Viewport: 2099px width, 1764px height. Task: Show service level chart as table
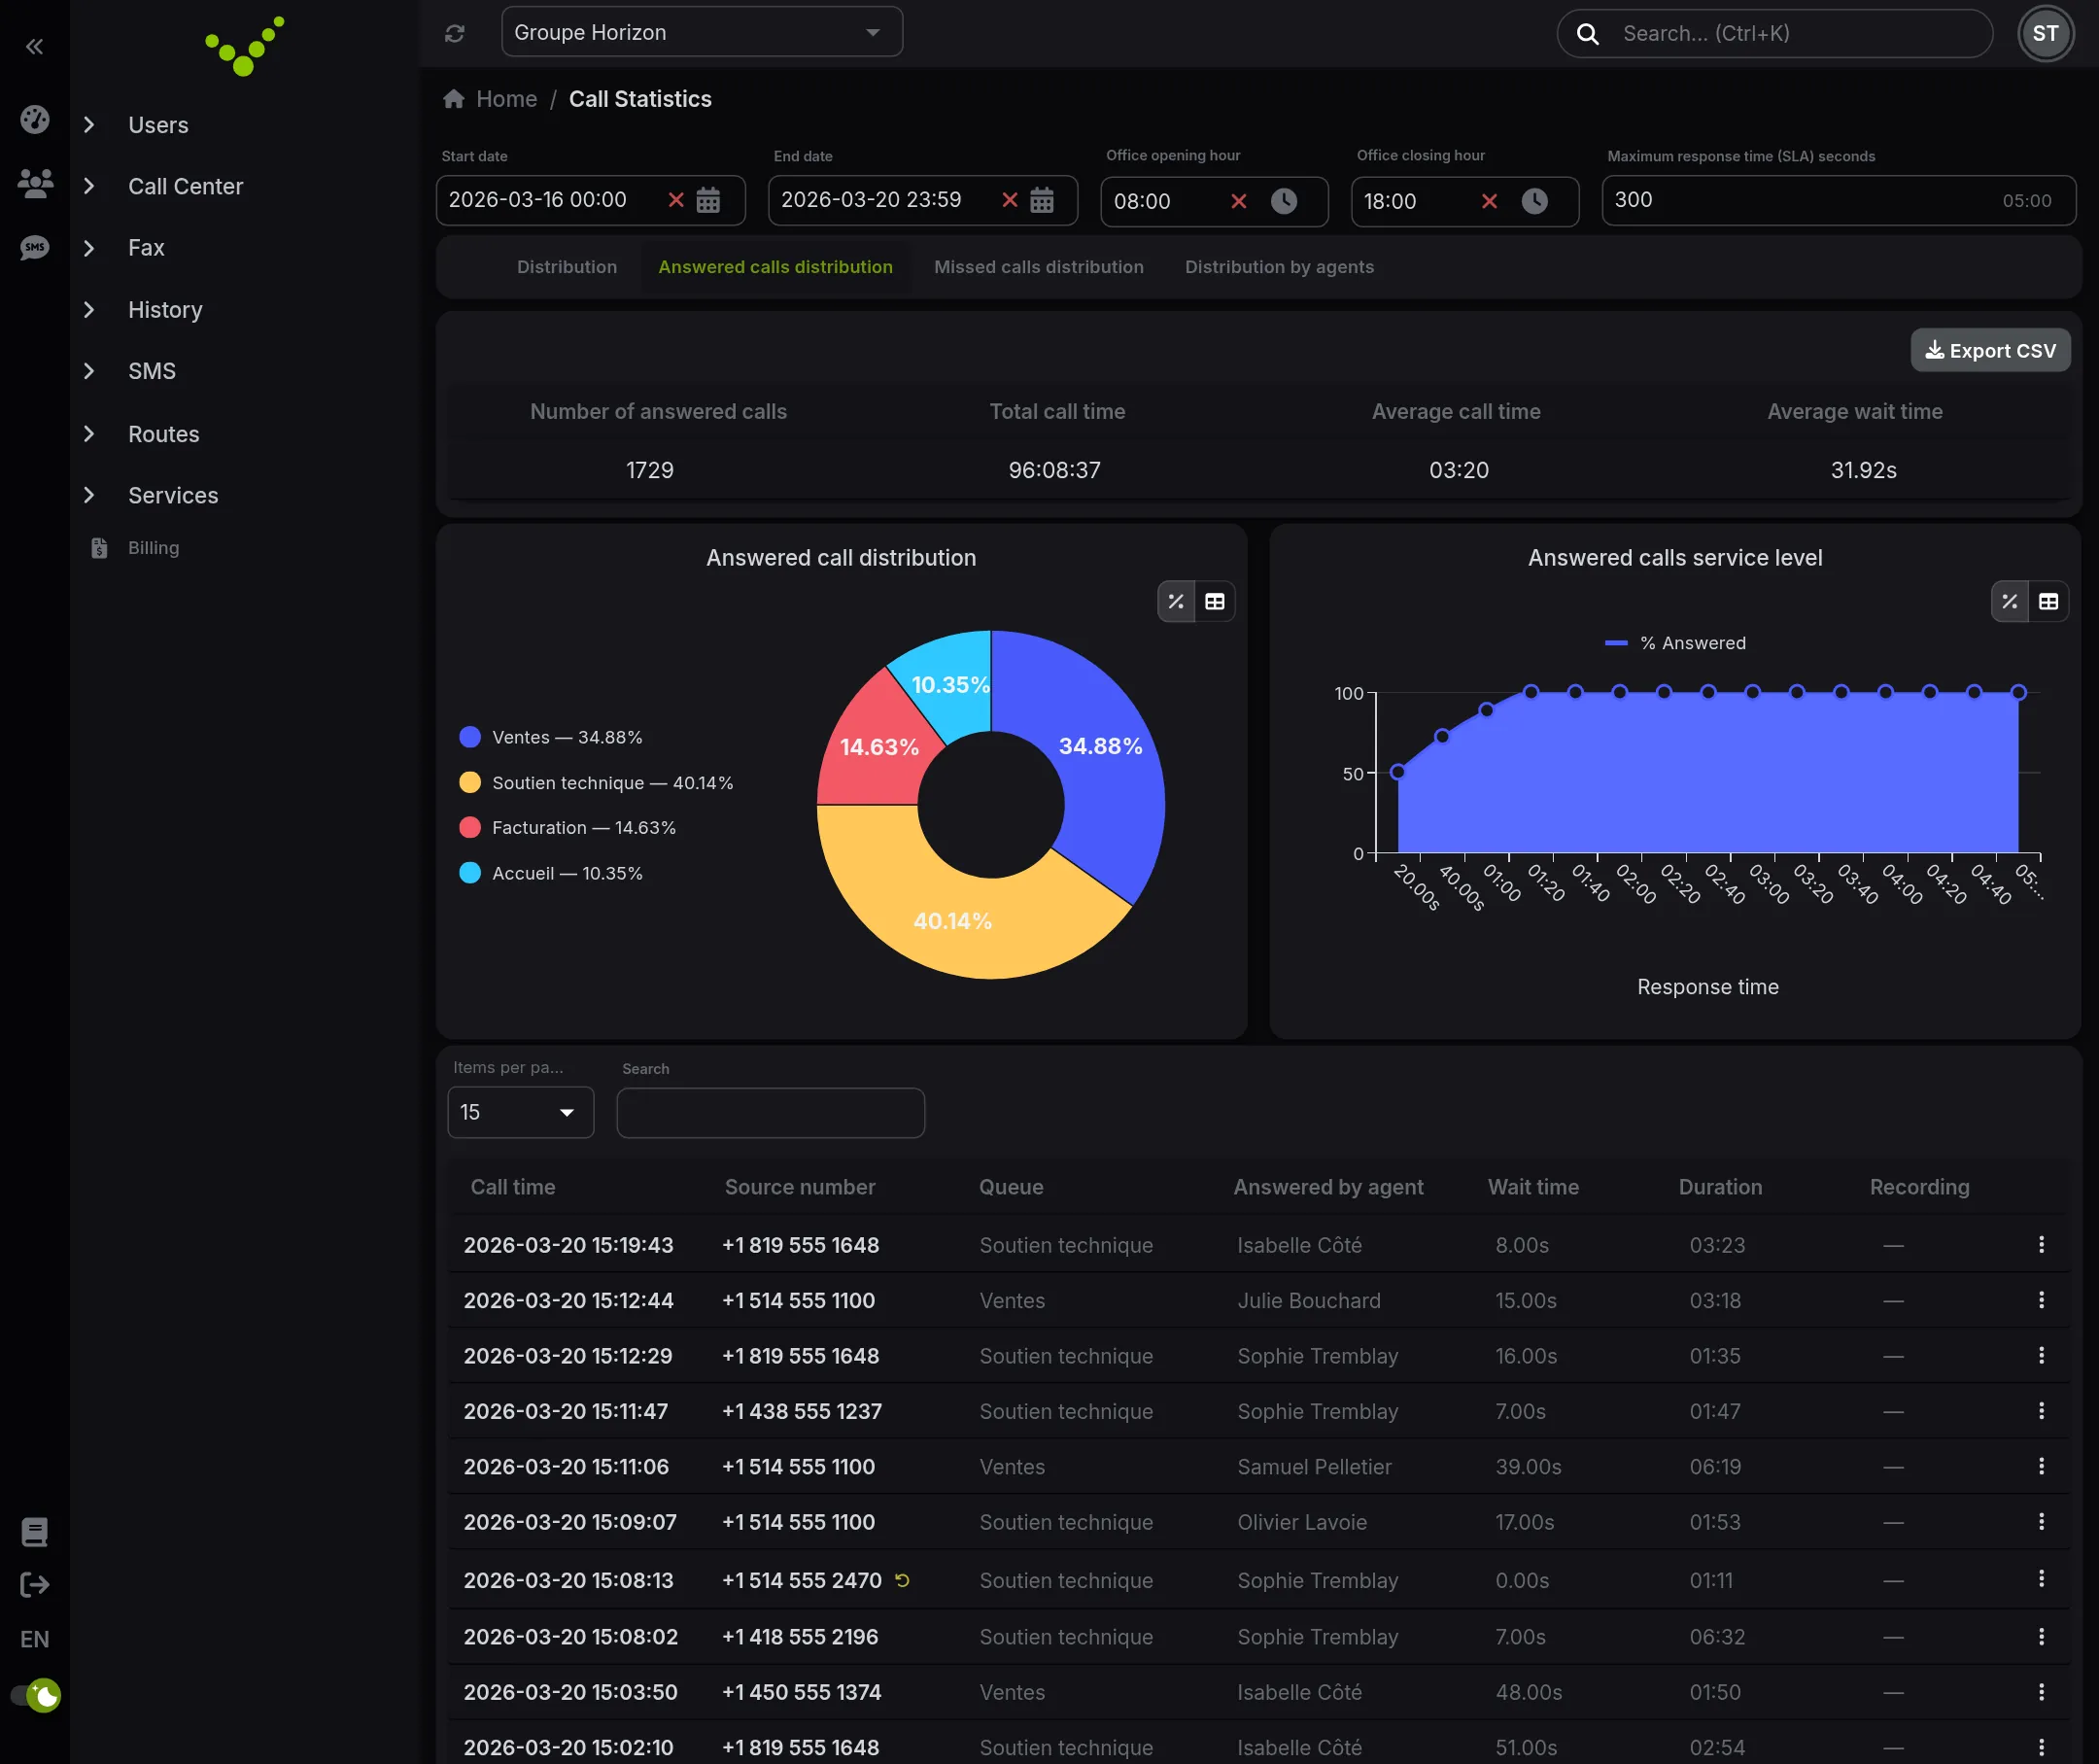tap(2049, 601)
